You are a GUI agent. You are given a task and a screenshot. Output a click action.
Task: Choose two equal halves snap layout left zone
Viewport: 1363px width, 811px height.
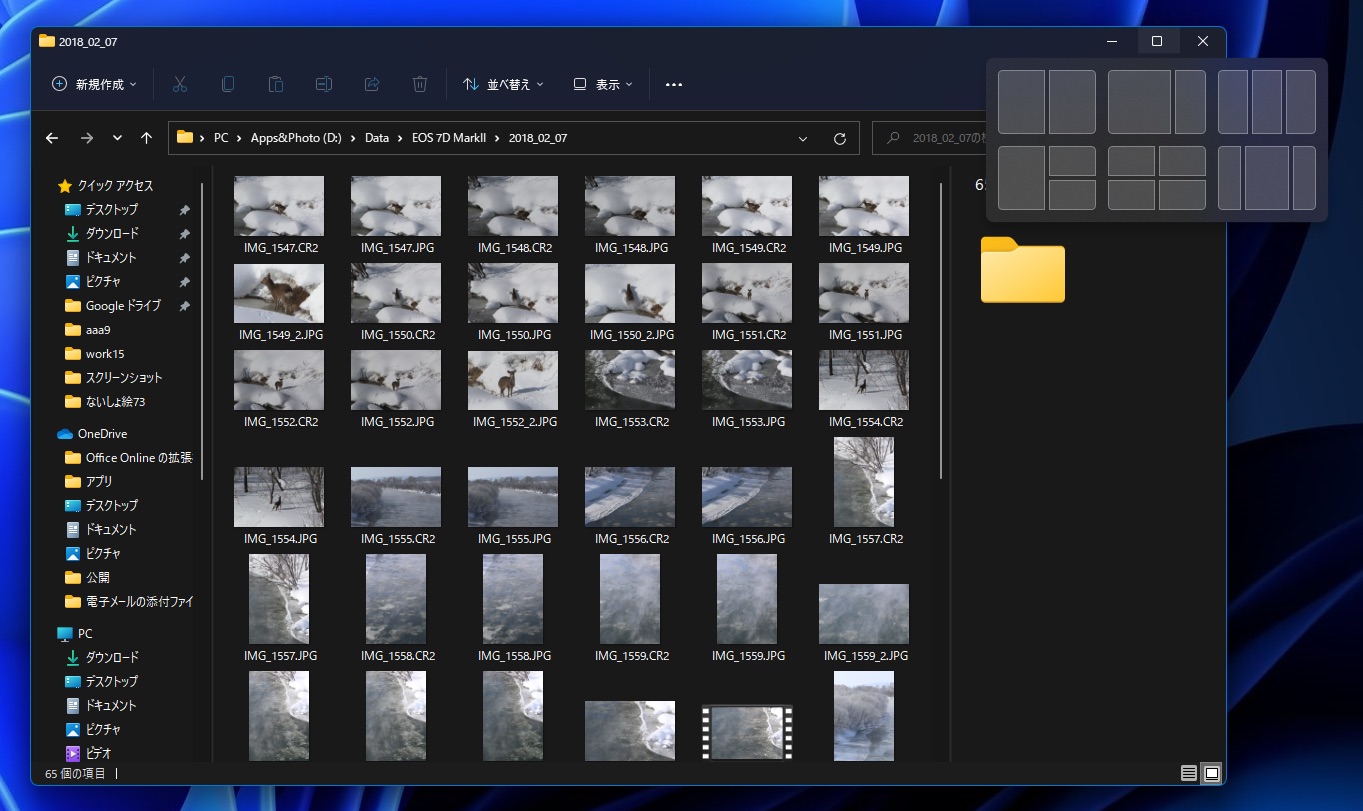tap(1021, 102)
